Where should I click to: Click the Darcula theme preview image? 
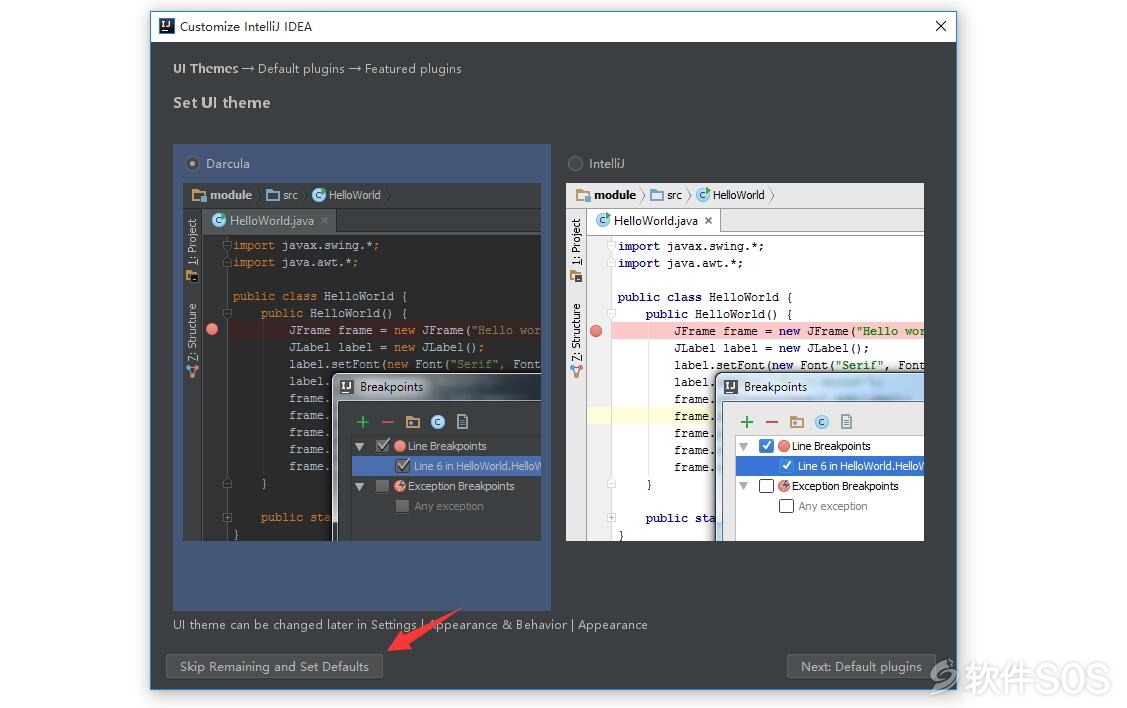coord(362,362)
